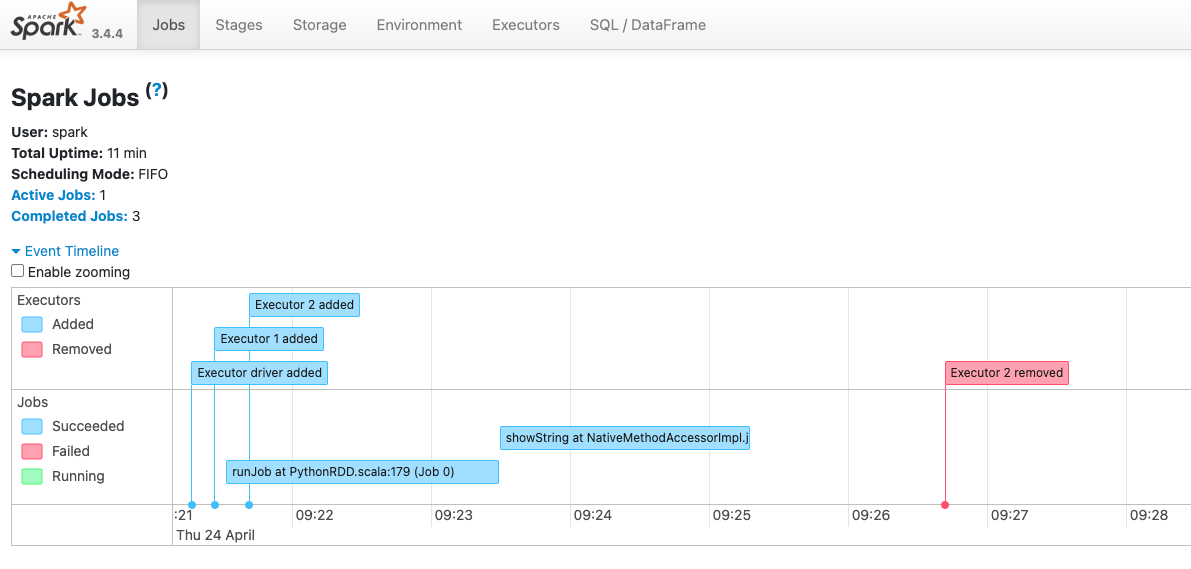This screenshot has width=1191, height=569.
Task: Collapse the Event Timeline section
Action: coord(65,251)
